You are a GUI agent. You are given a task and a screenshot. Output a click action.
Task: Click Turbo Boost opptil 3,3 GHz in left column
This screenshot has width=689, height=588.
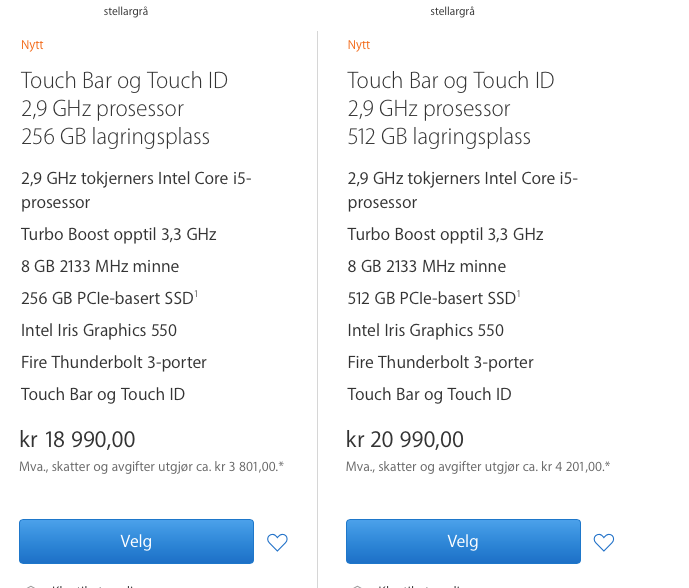tap(119, 235)
